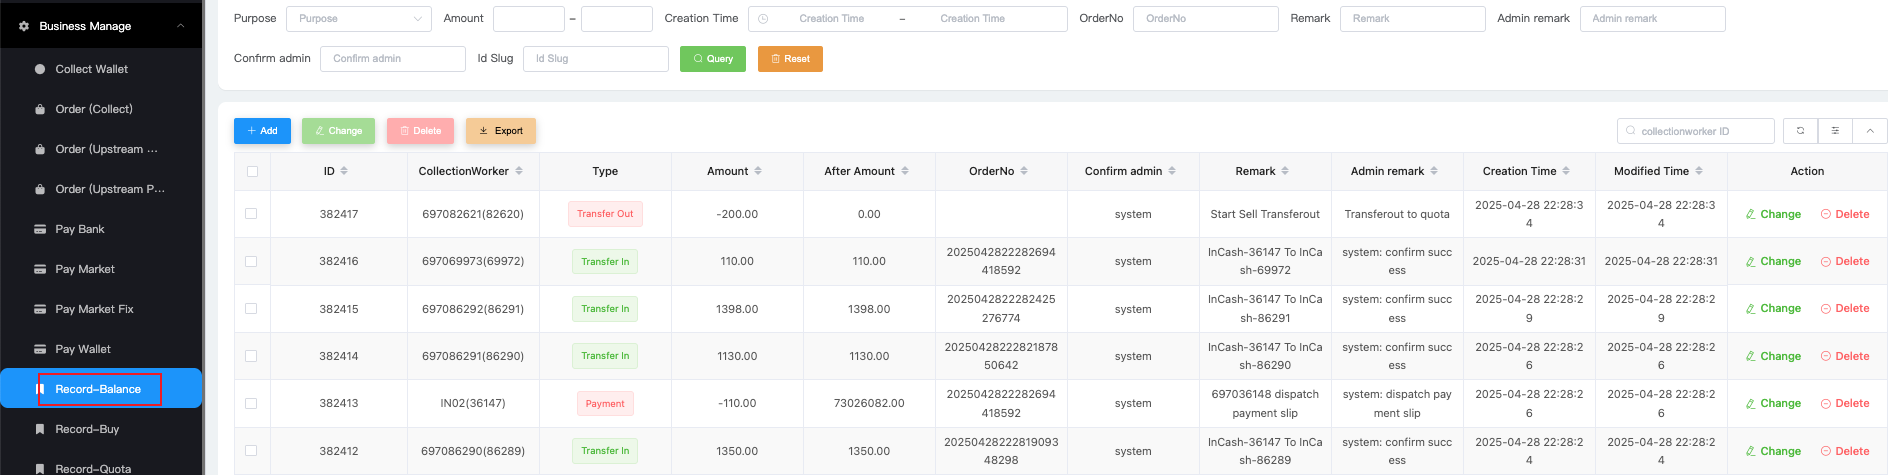The width and height of the screenshot is (1888, 475).
Task: Open the Purpose dropdown
Action: [358, 19]
